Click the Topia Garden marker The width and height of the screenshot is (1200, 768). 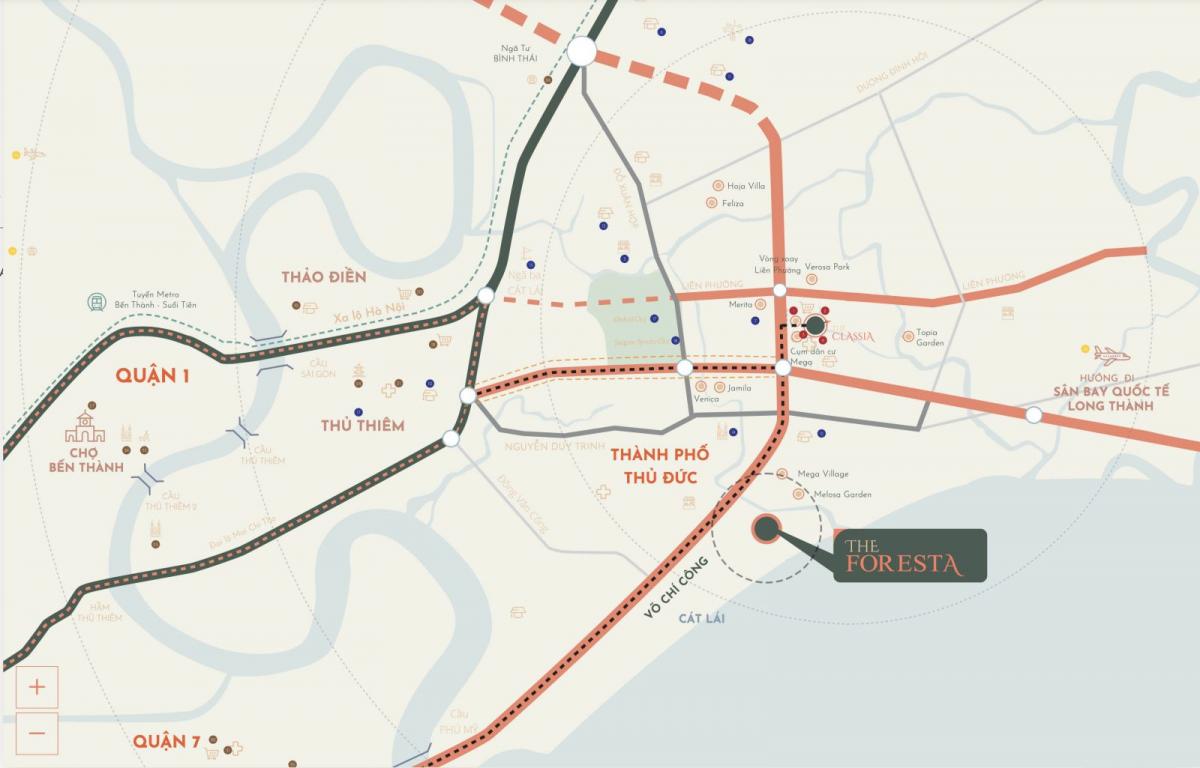pyautogui.click(x=908, y=335)
